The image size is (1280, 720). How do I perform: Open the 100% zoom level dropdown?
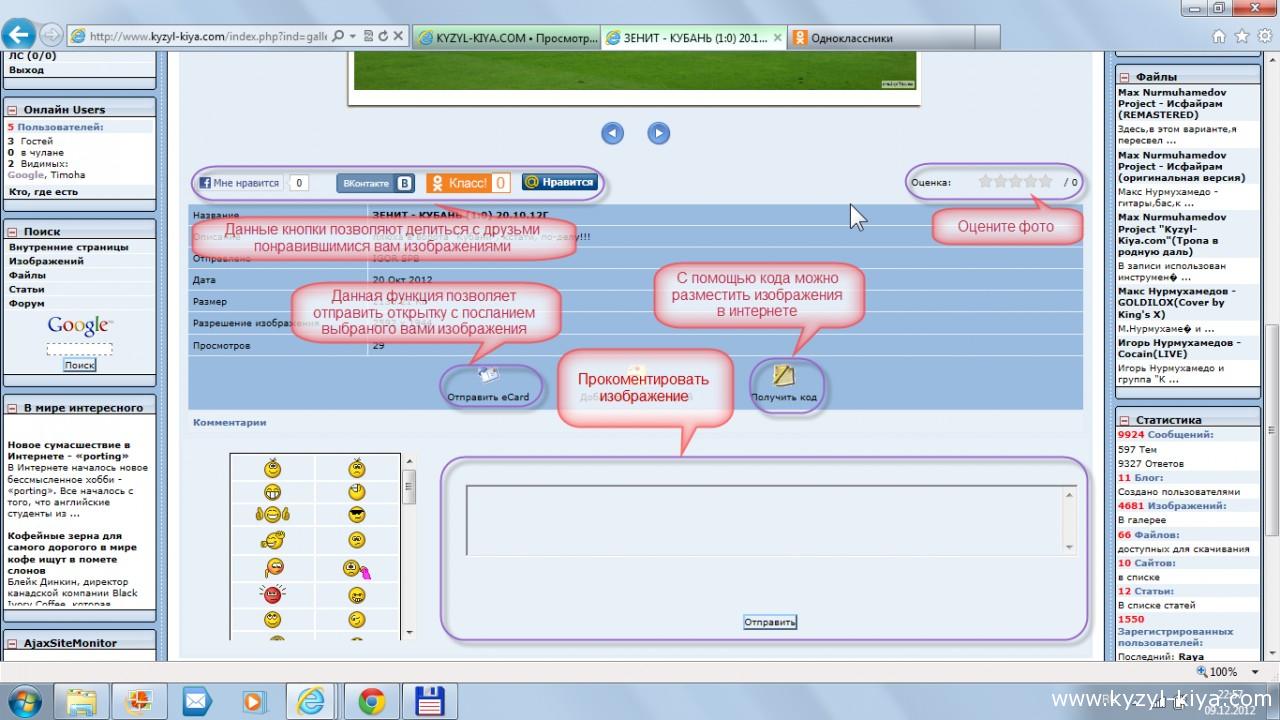click(x=1257, y=672)
